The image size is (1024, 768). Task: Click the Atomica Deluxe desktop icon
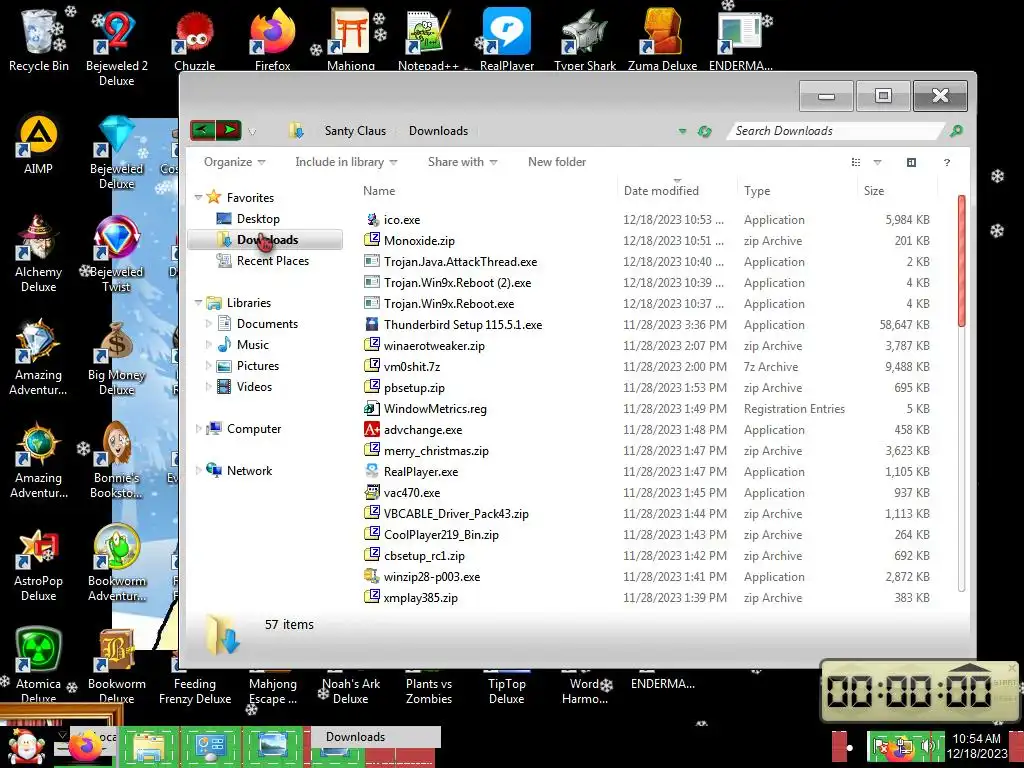[x=39, y=665]
